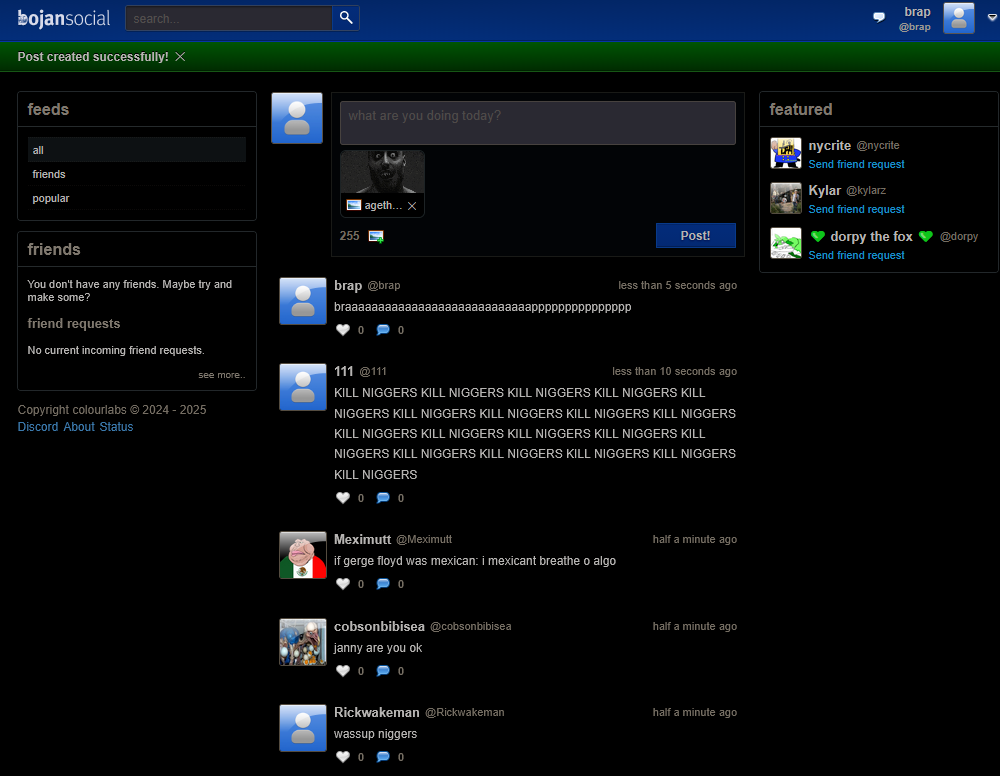
Task: Click cobsonbibisea's avatar picture
Action: click(303, 642)
